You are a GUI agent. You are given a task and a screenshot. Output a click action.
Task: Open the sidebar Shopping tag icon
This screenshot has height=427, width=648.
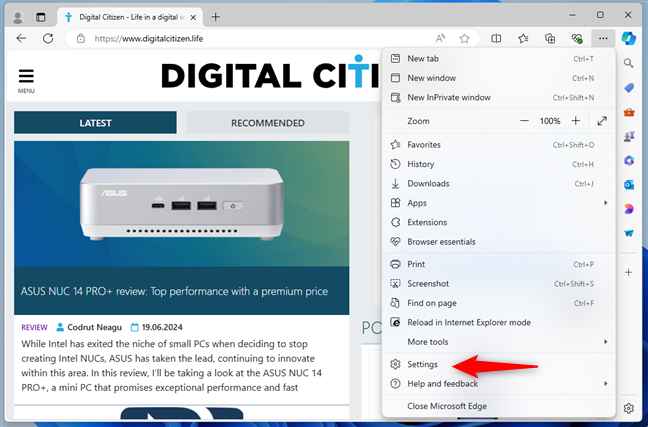click(629, 88)
